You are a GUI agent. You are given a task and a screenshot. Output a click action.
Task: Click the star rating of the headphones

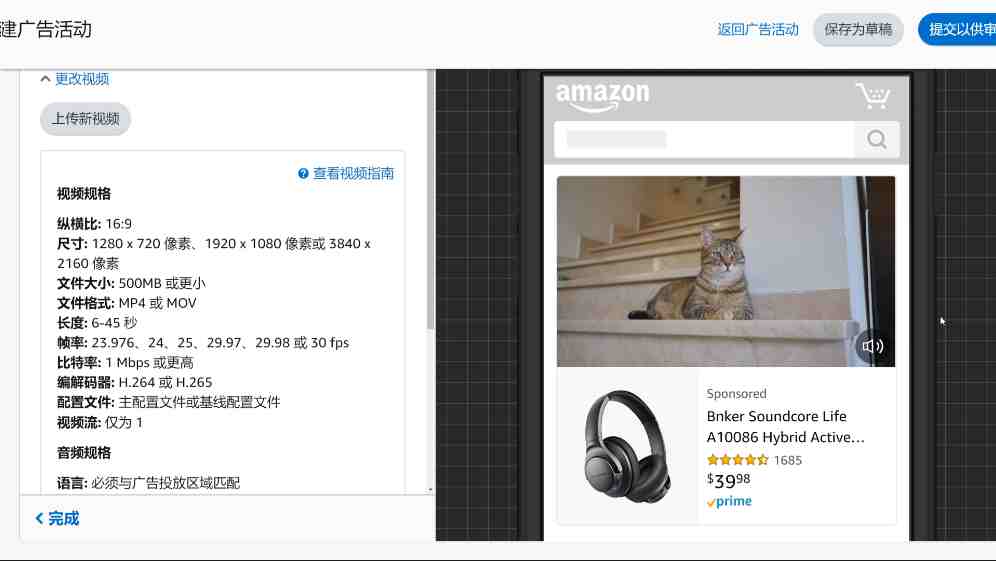coord(737,460)
